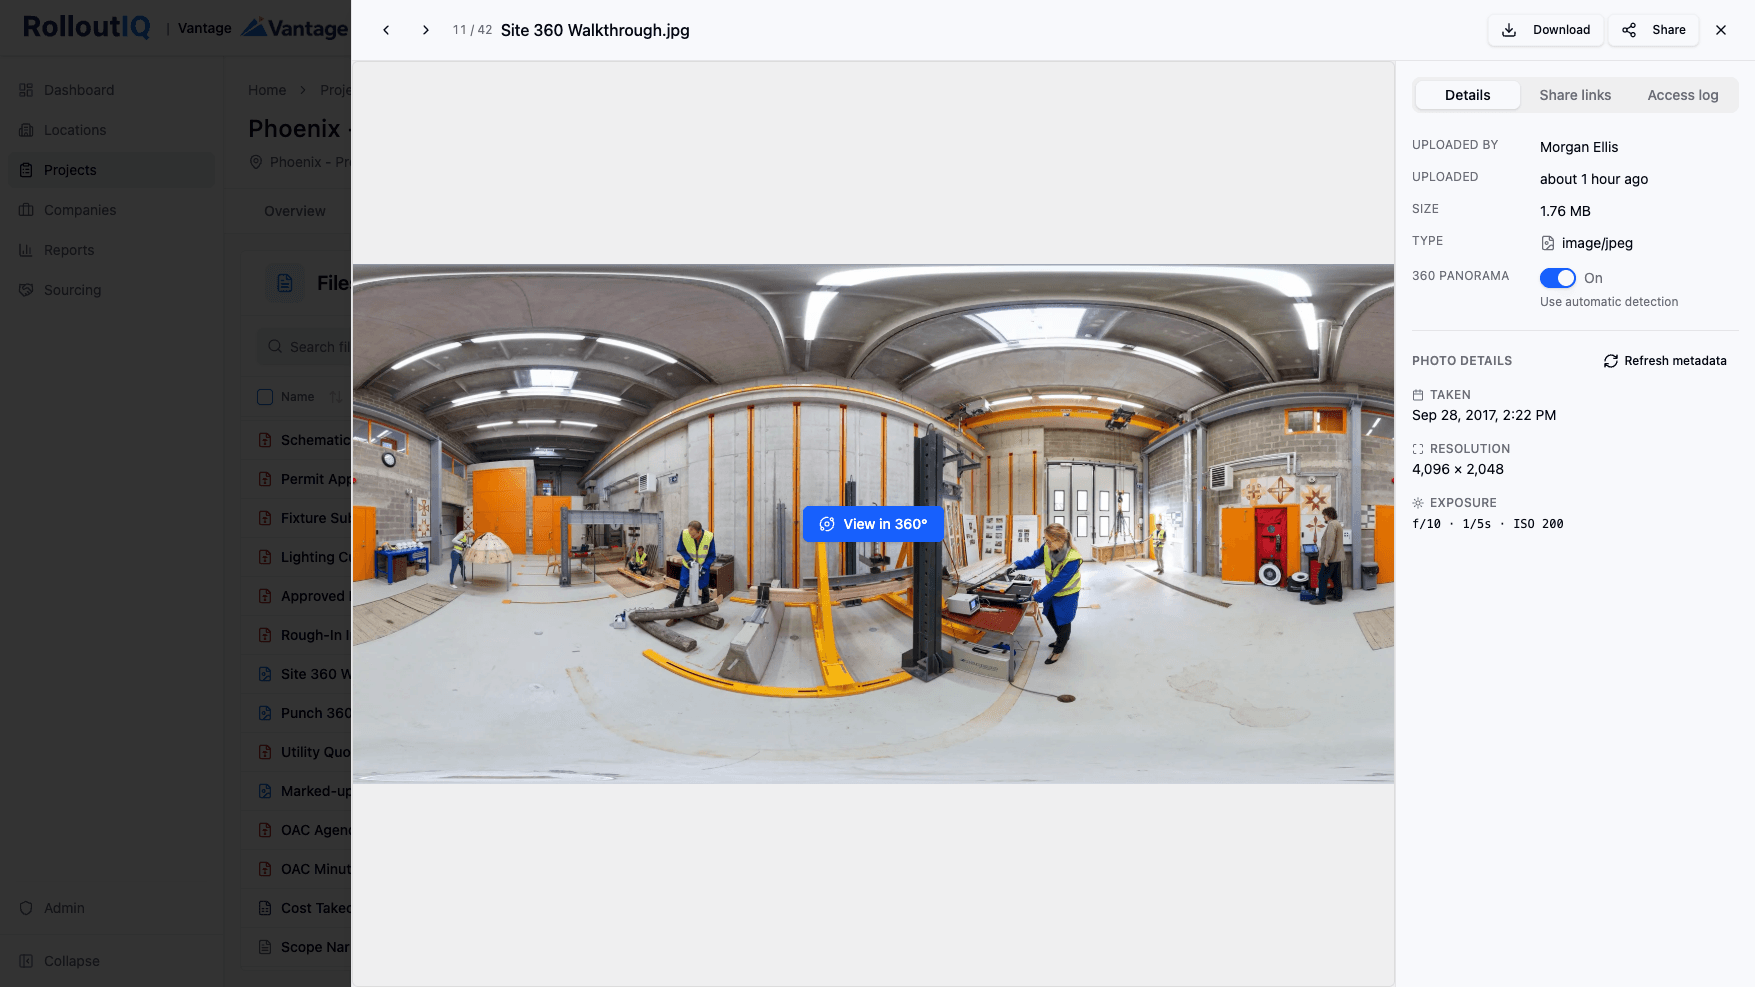
Task: Click the Files section document icon
Action: 285,283
